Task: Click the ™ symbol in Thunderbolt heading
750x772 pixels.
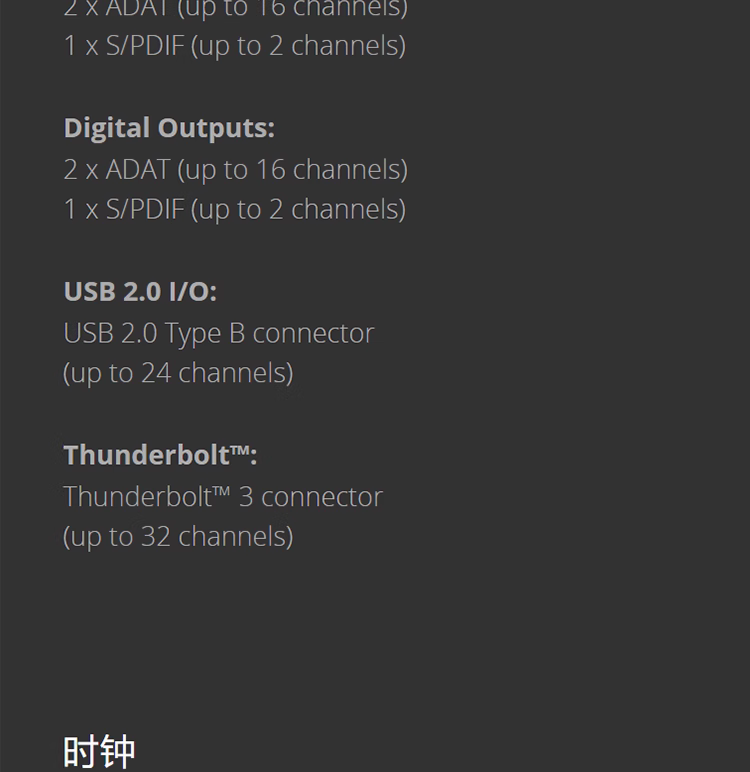Action: pyautogui.click(x=240, y=450)
